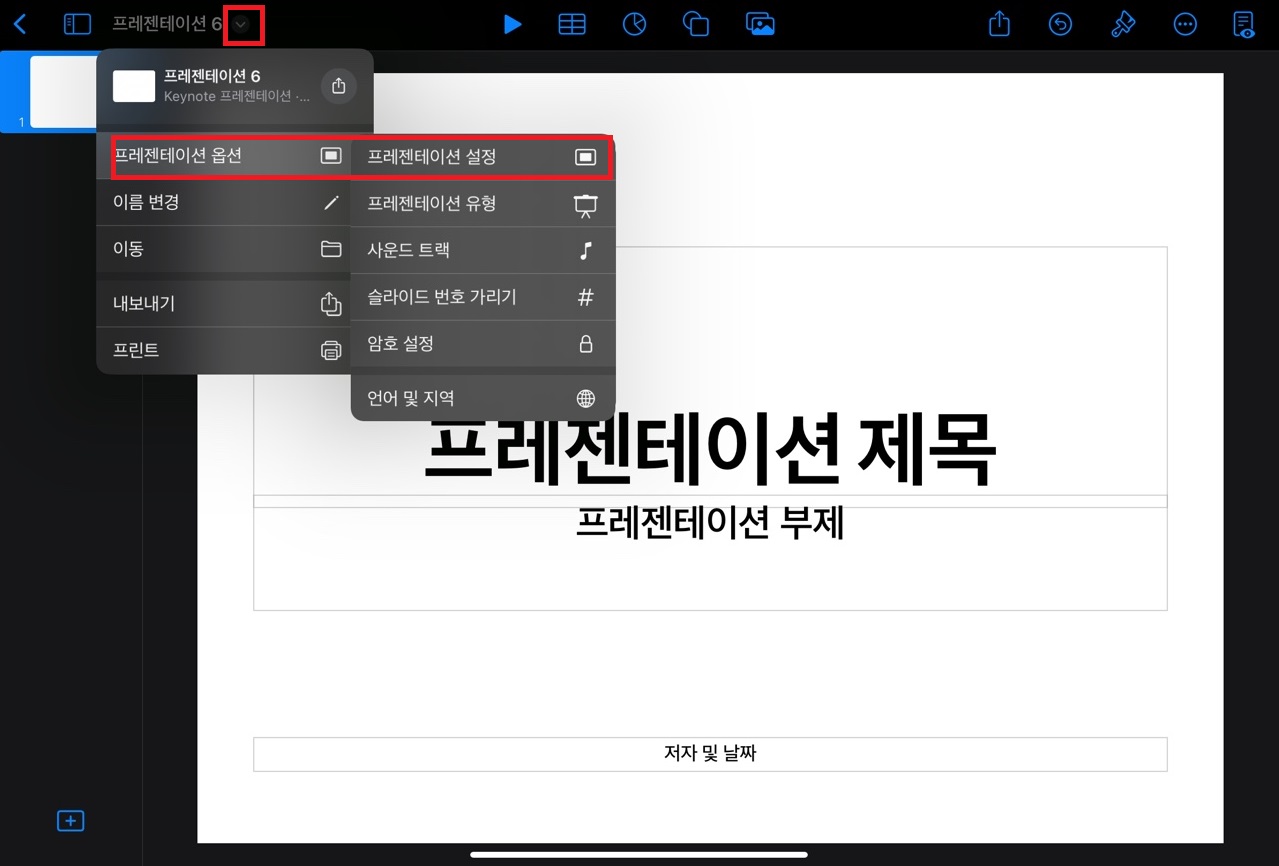The image size is (1279, 866).
Task: Tap the Share icon in the toolbar
Action: click(x=998, y=24)
